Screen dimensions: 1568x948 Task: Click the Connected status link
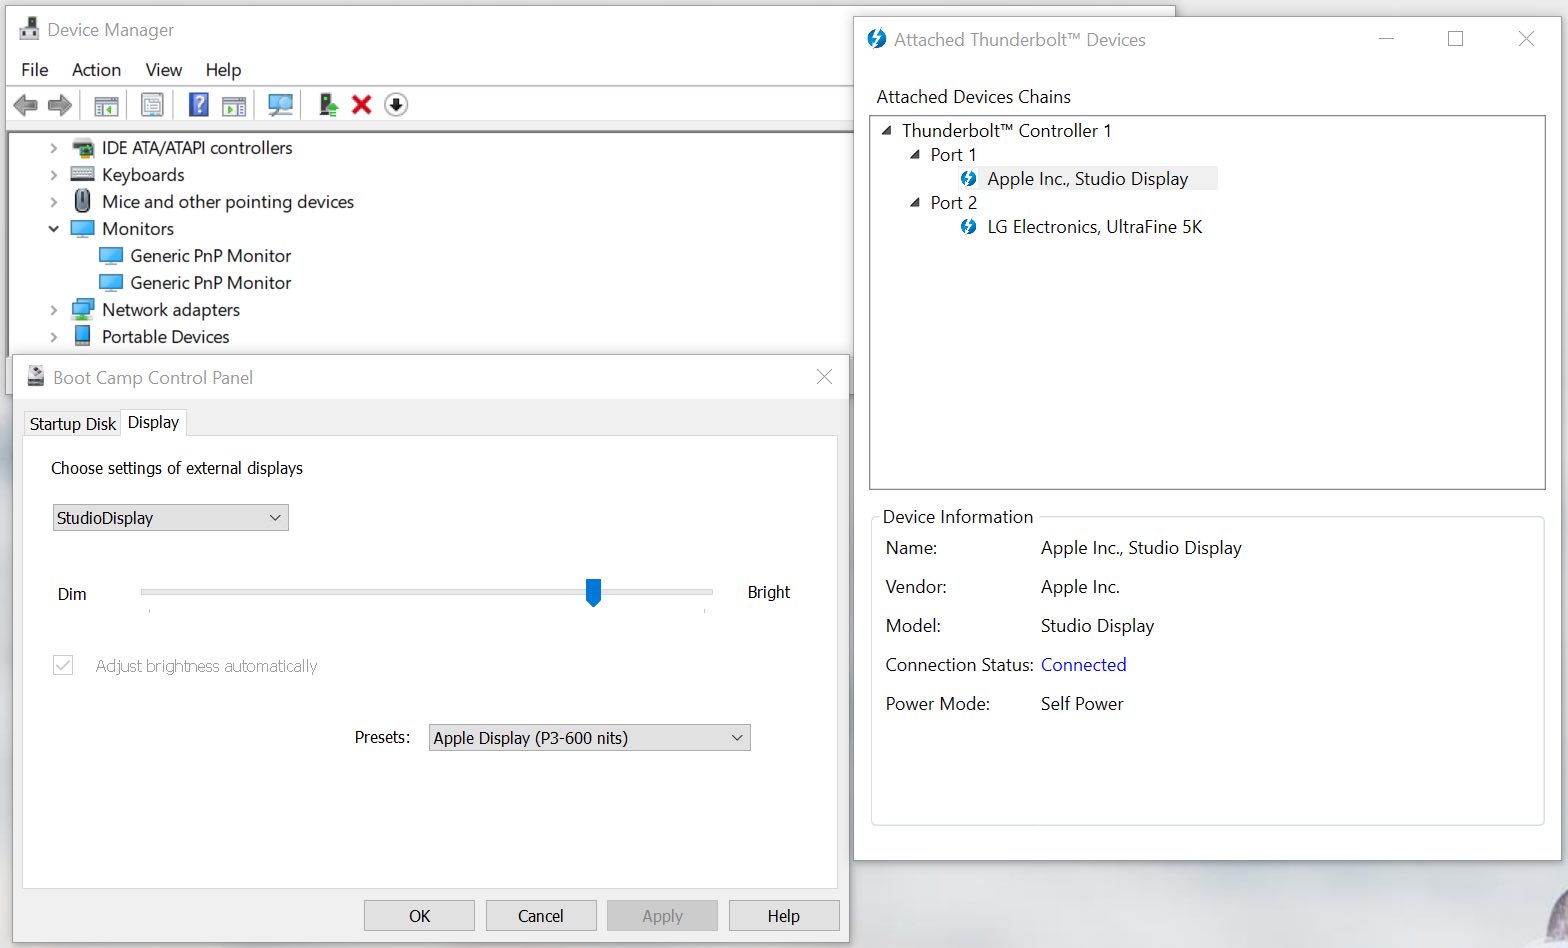tap(1083, 665)
